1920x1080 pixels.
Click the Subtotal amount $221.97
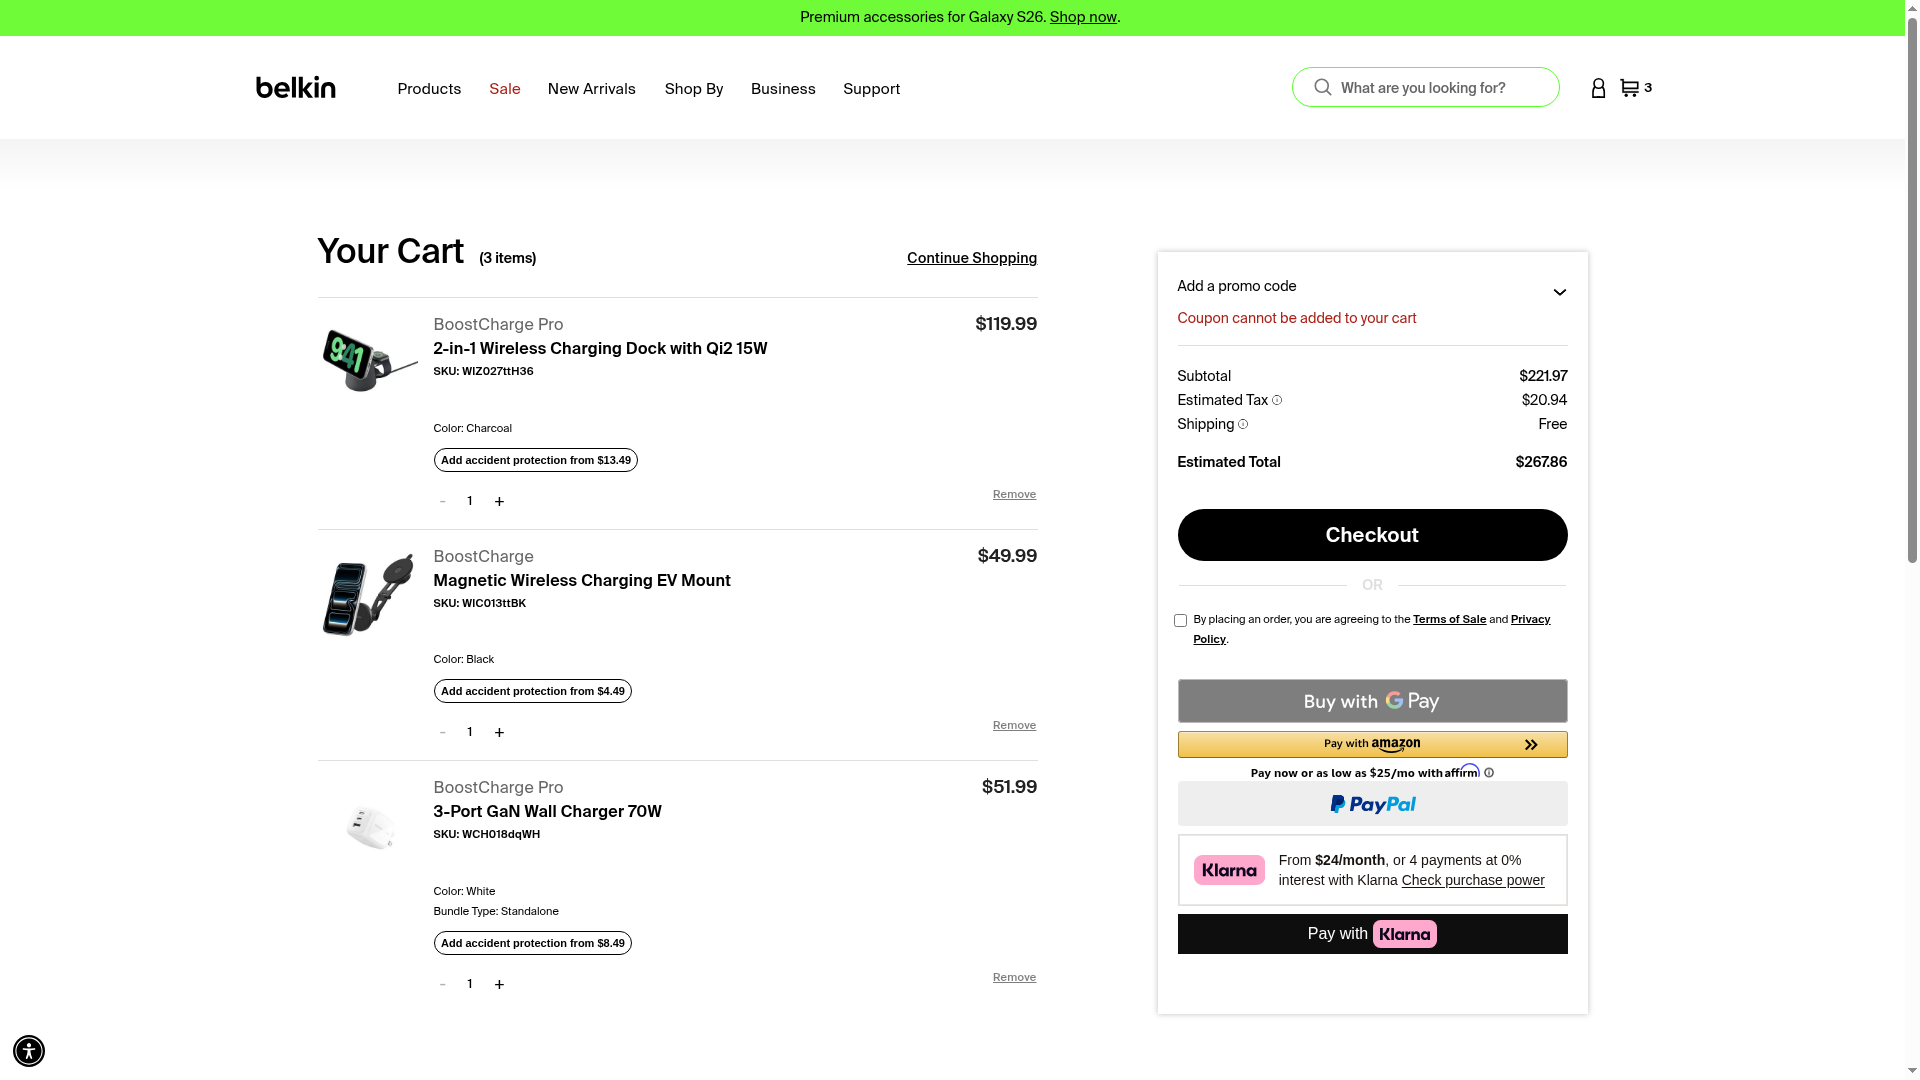(1543, 376)
